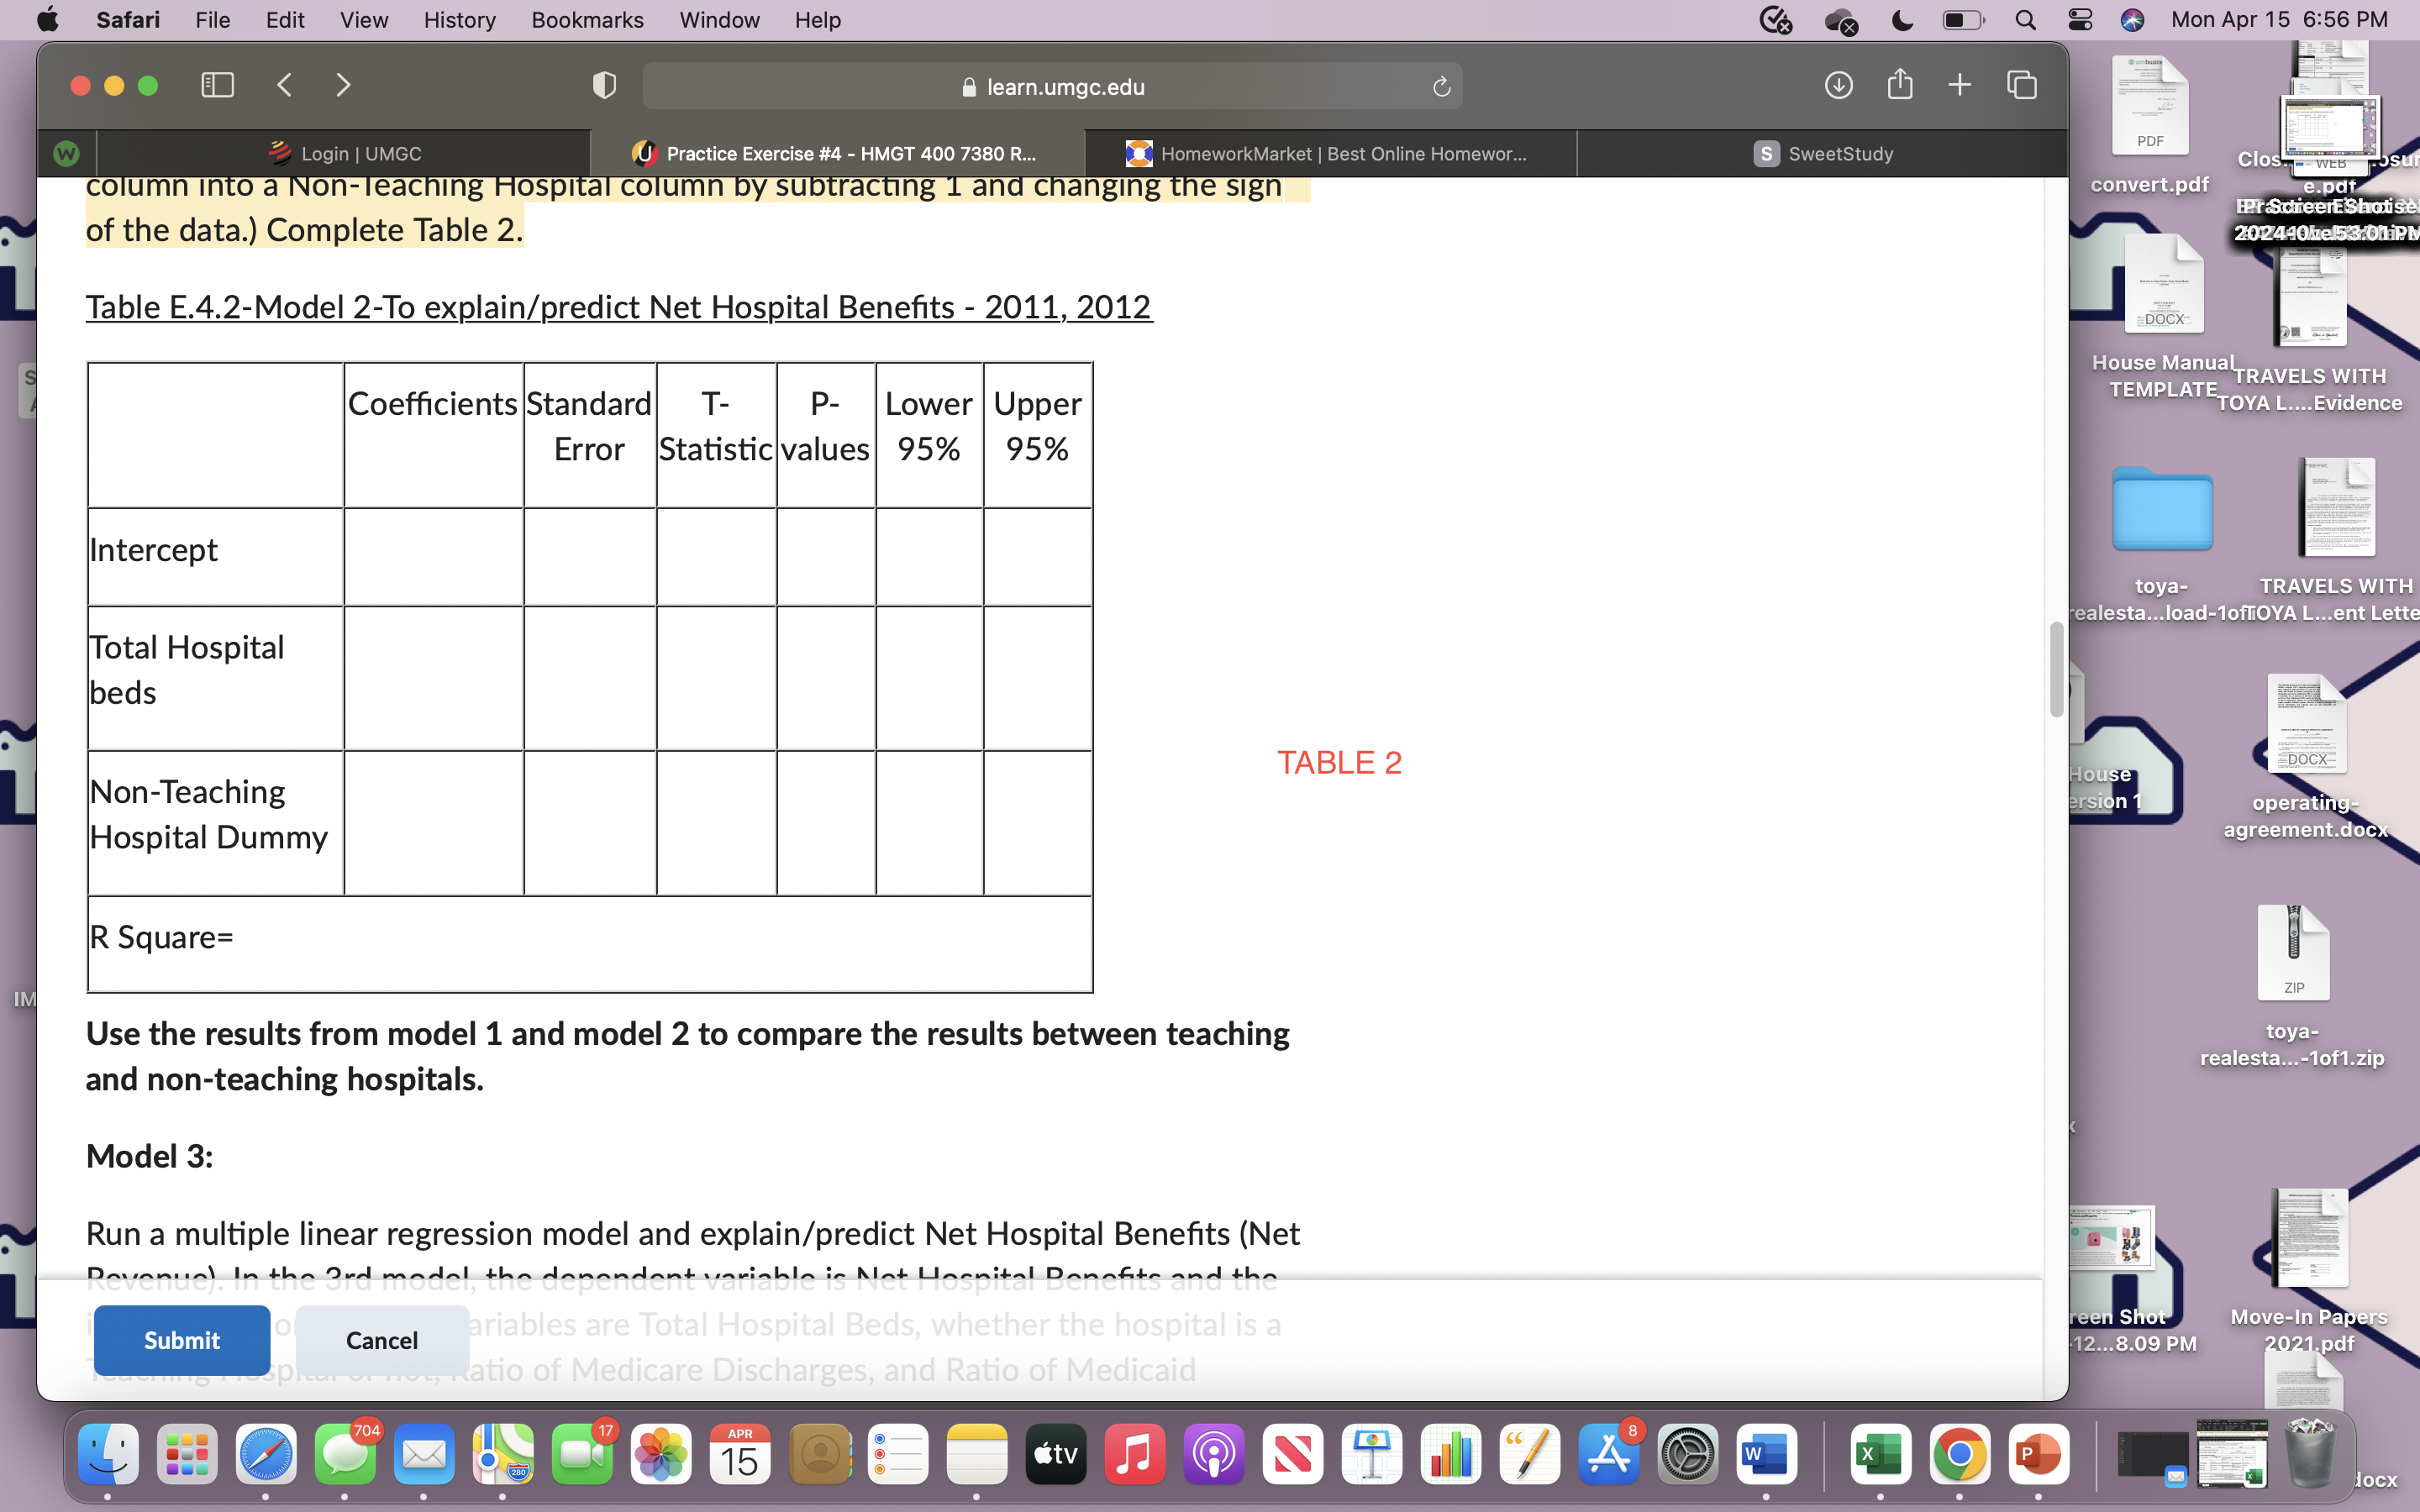Switch to the SweetStudy tab
The image size is (2420, 1512).
1823,153
